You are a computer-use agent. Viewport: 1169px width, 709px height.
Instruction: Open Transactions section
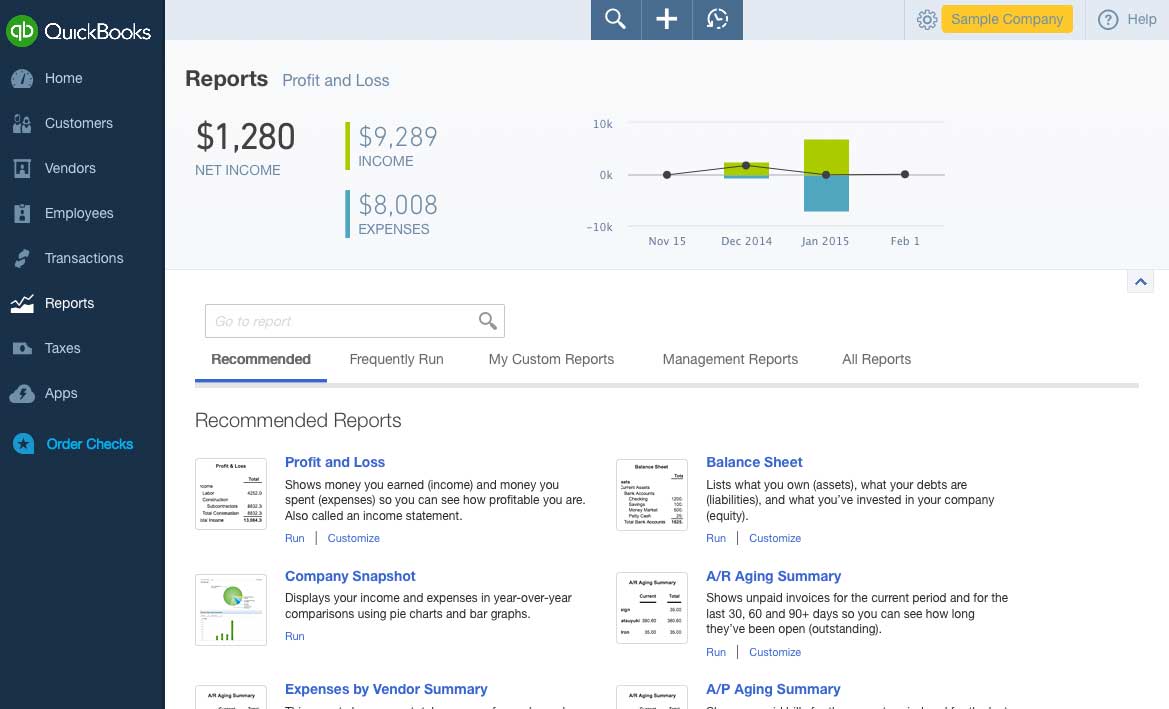84,258
